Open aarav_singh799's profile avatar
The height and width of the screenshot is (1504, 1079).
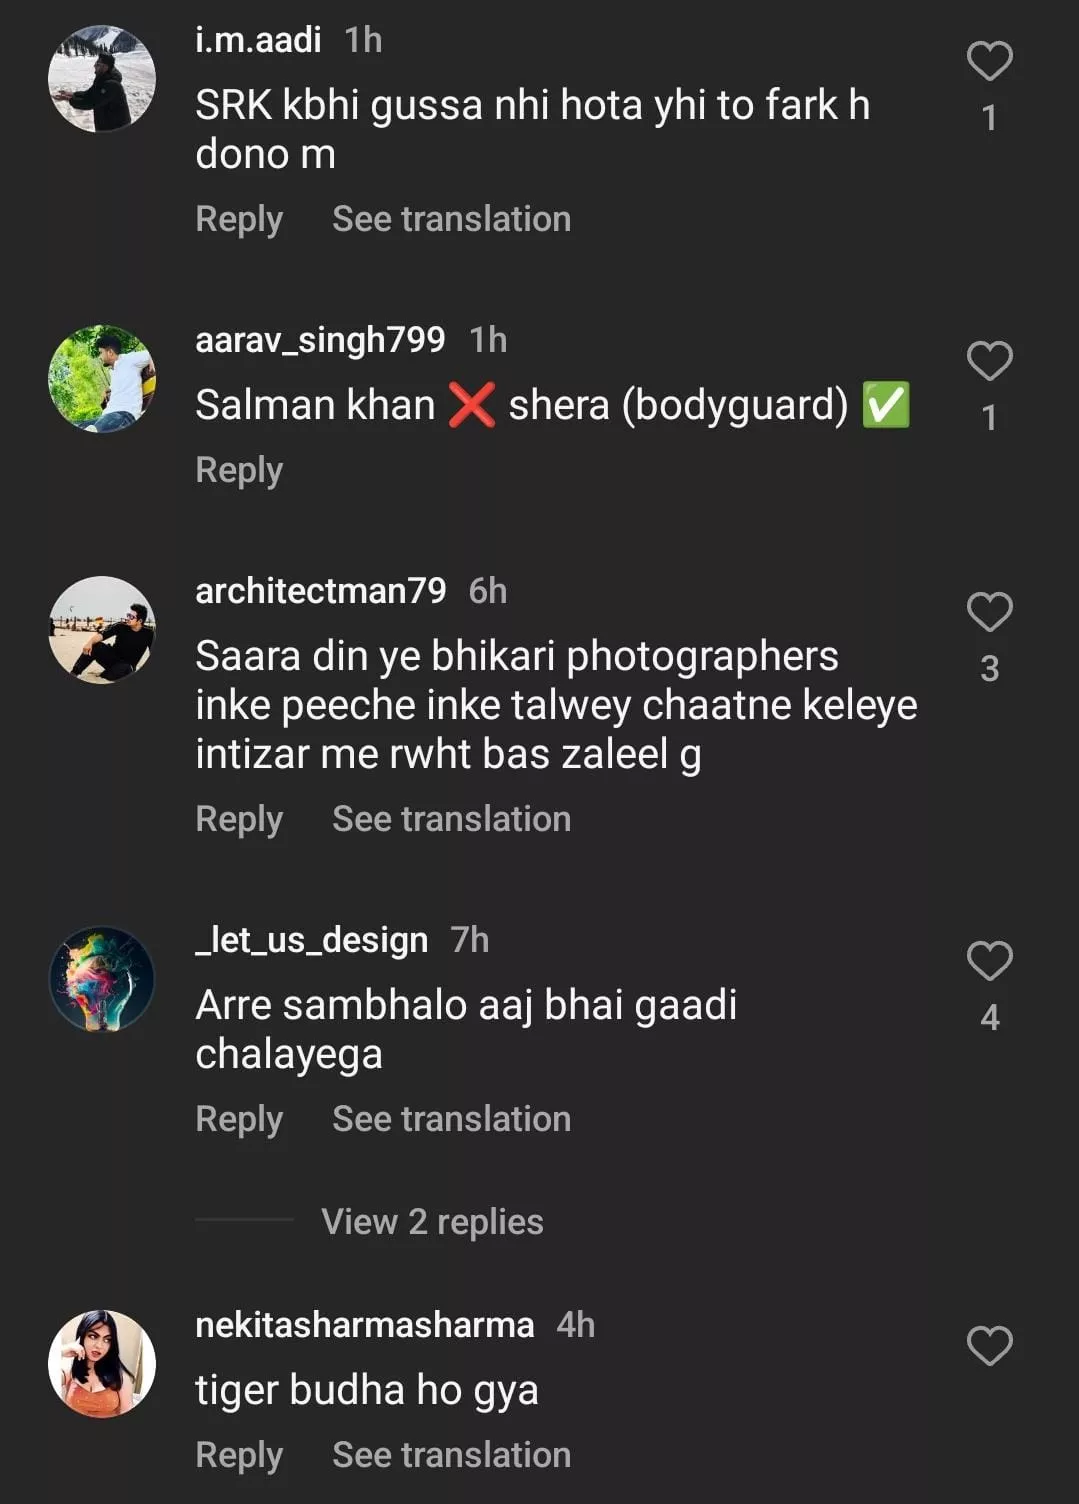click(x=102, y=379)
